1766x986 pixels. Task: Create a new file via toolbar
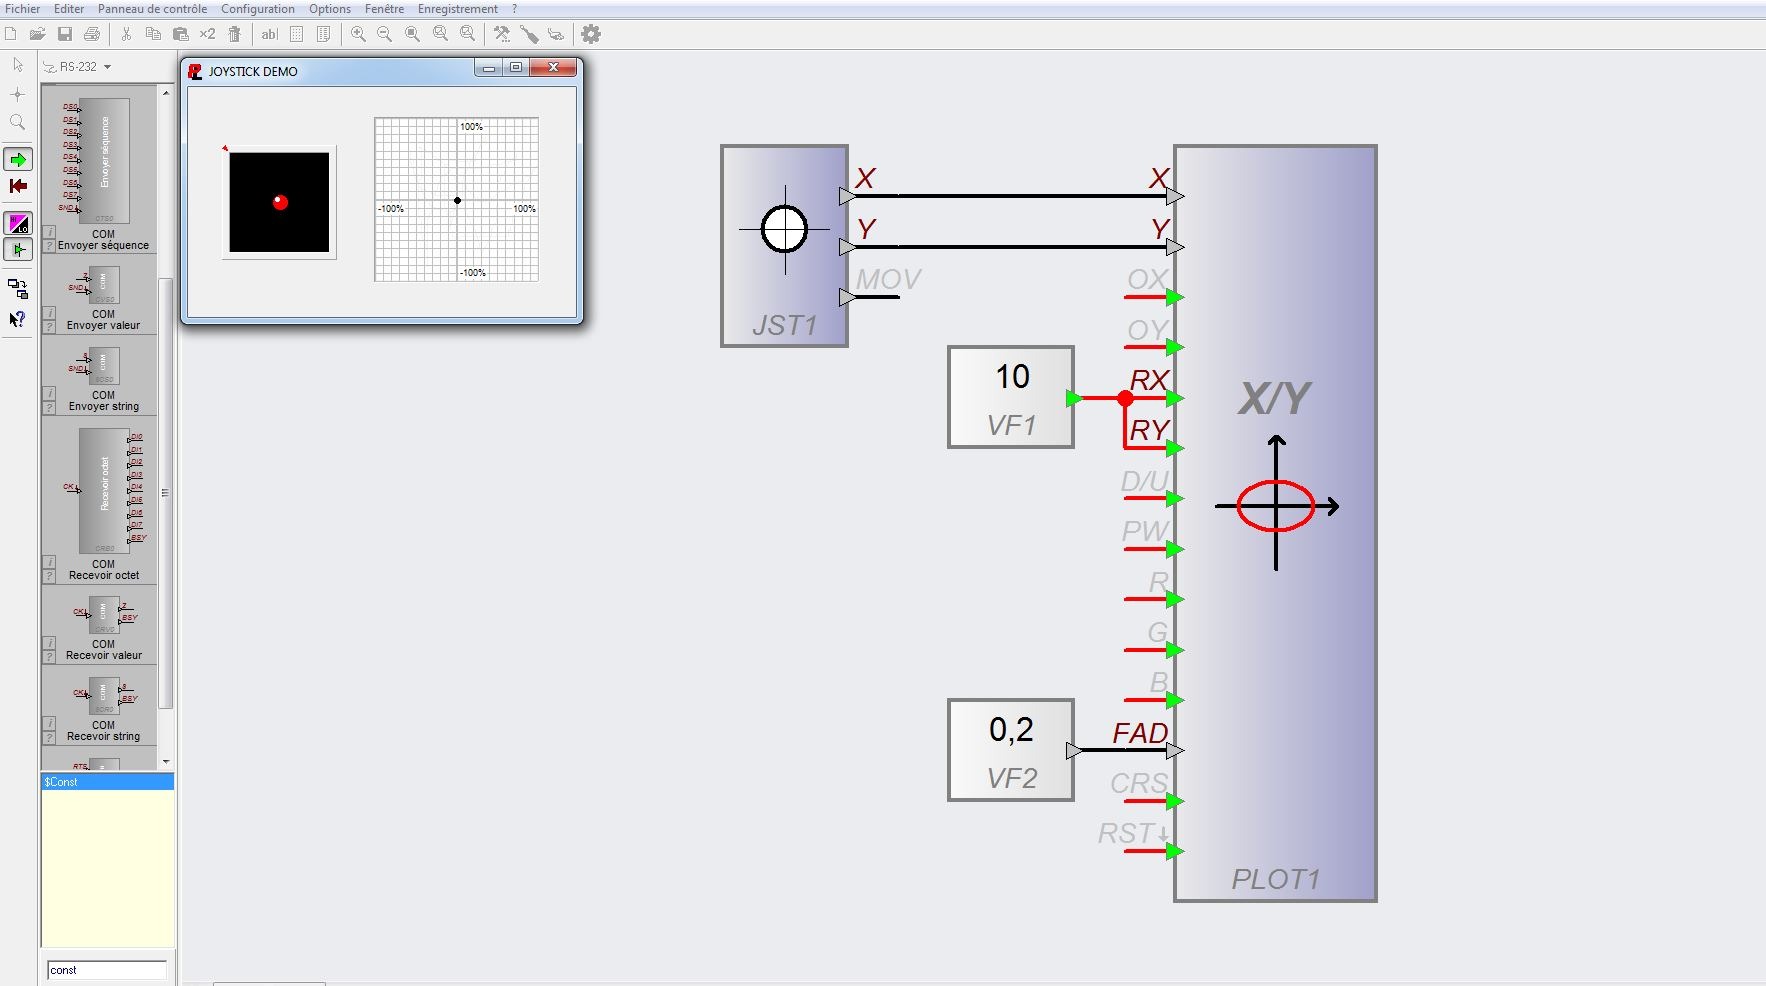[x=11, y=34]
